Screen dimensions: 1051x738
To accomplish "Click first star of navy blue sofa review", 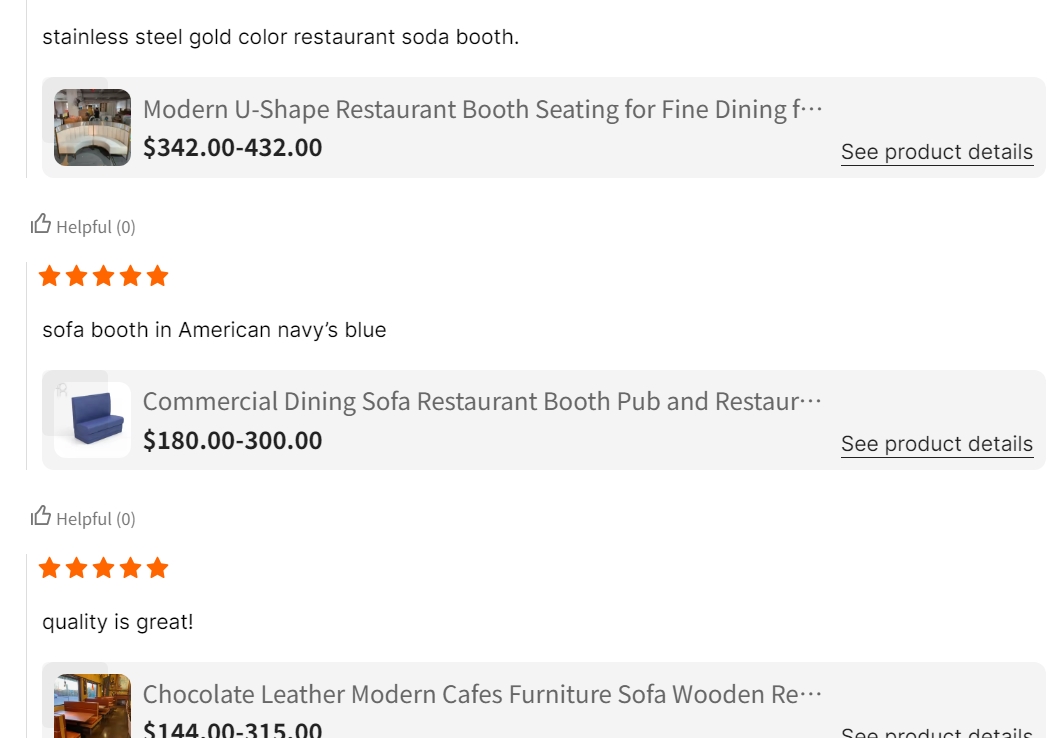I will coord(50,277).
